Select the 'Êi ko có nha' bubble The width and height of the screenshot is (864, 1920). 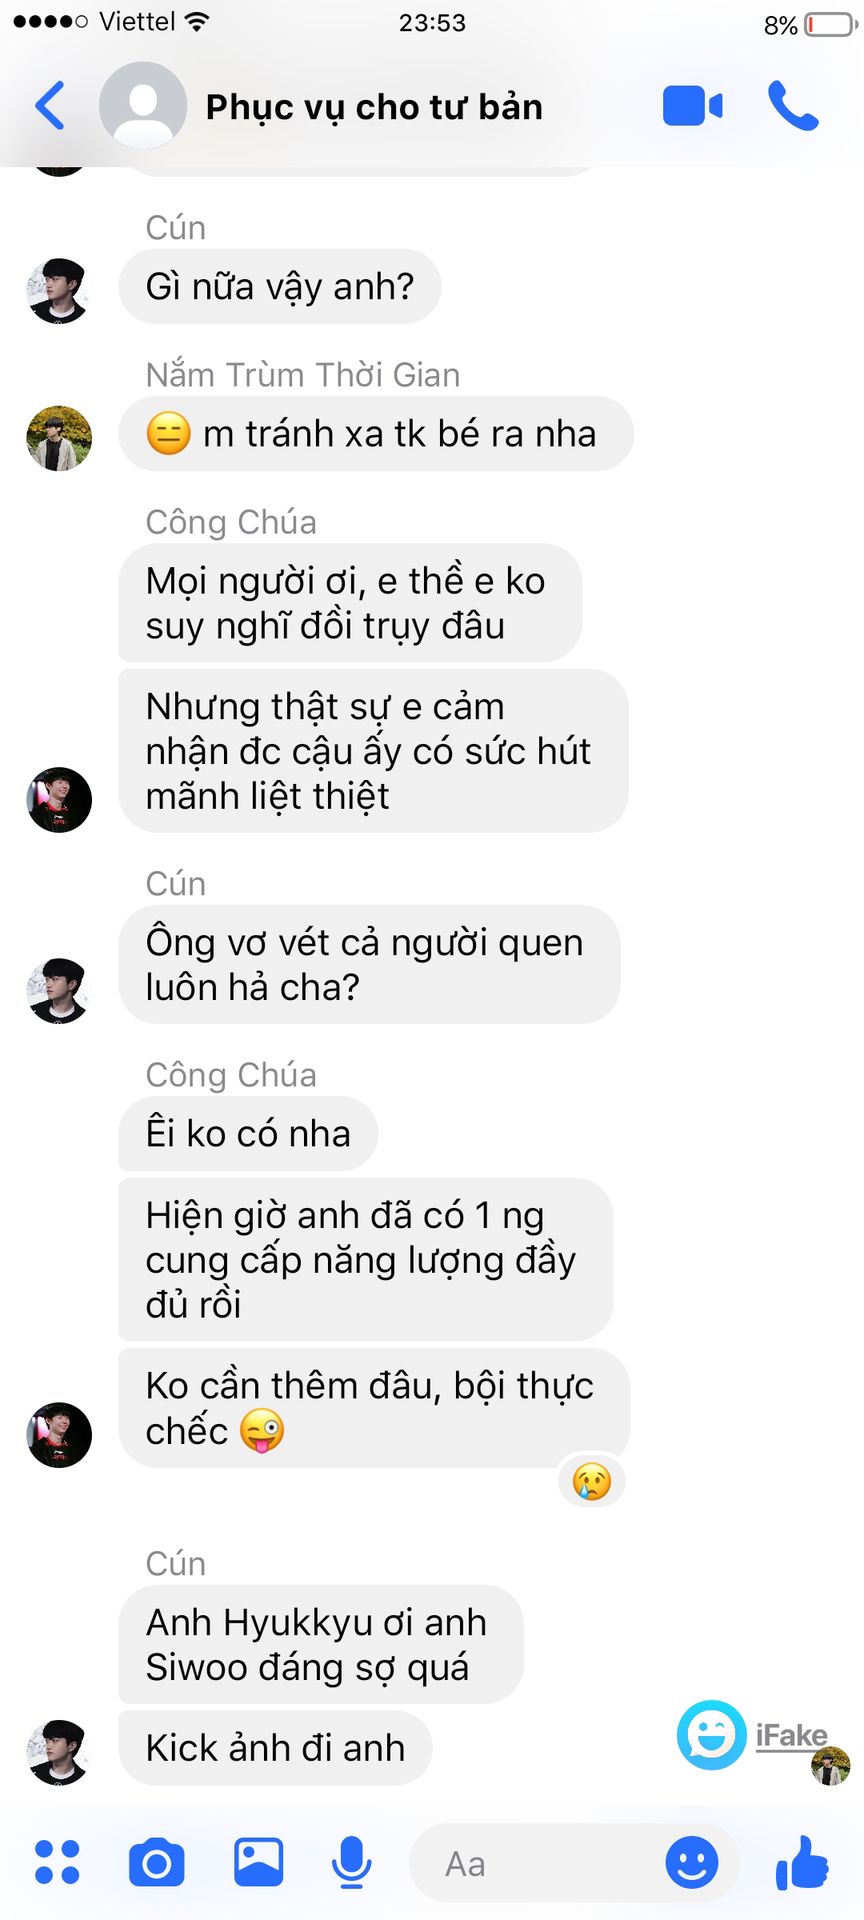point(248,1134)
